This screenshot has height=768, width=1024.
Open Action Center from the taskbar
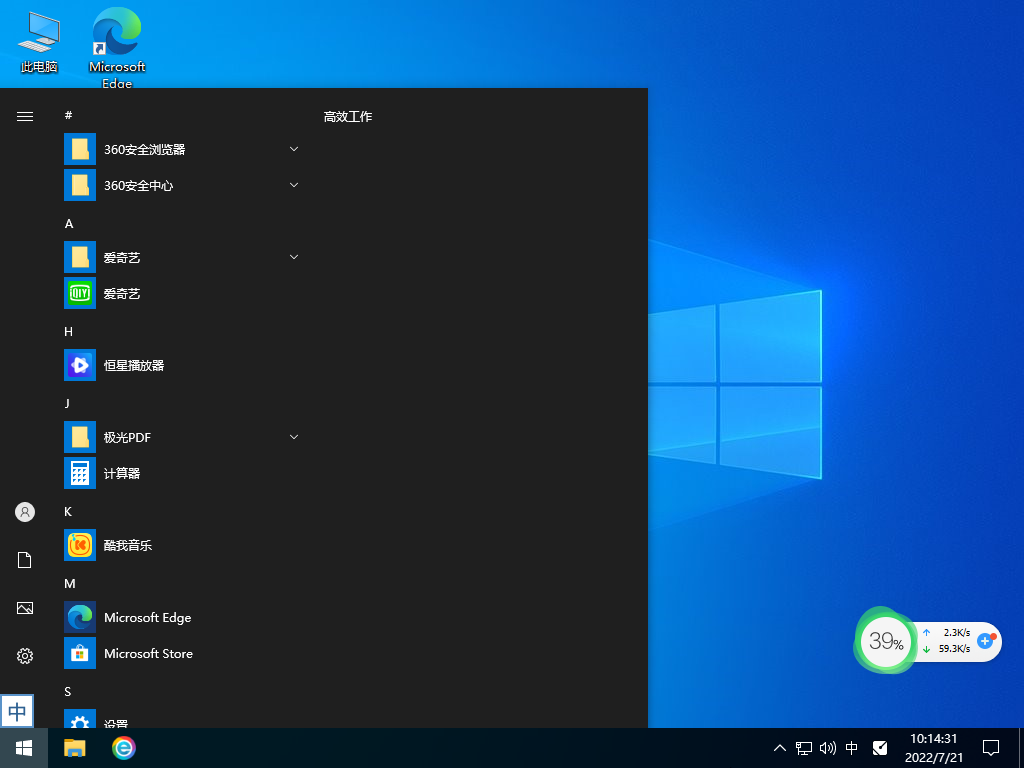[x=991, y=747]
